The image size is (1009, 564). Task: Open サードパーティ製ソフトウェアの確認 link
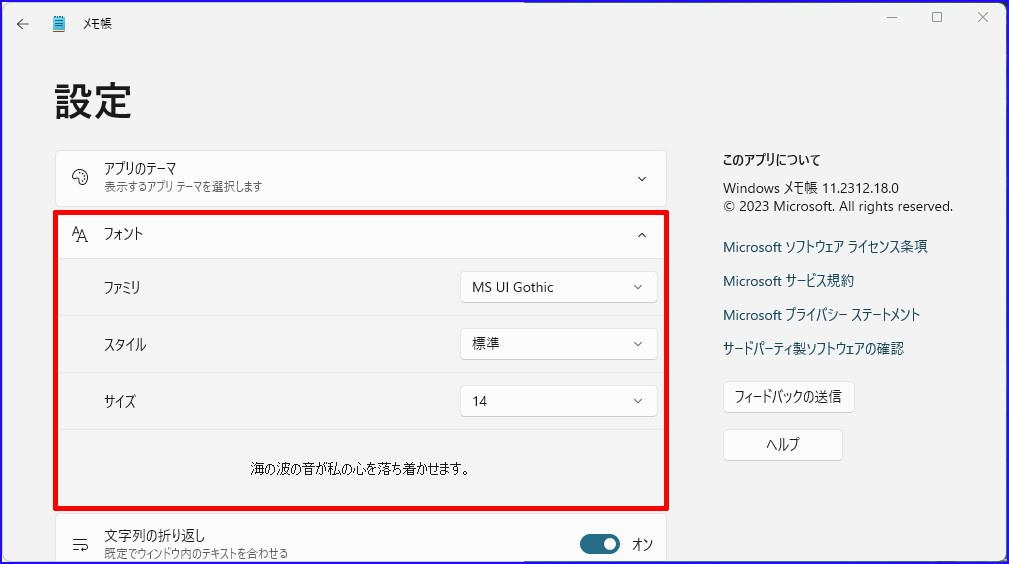[x=813, y=348]
